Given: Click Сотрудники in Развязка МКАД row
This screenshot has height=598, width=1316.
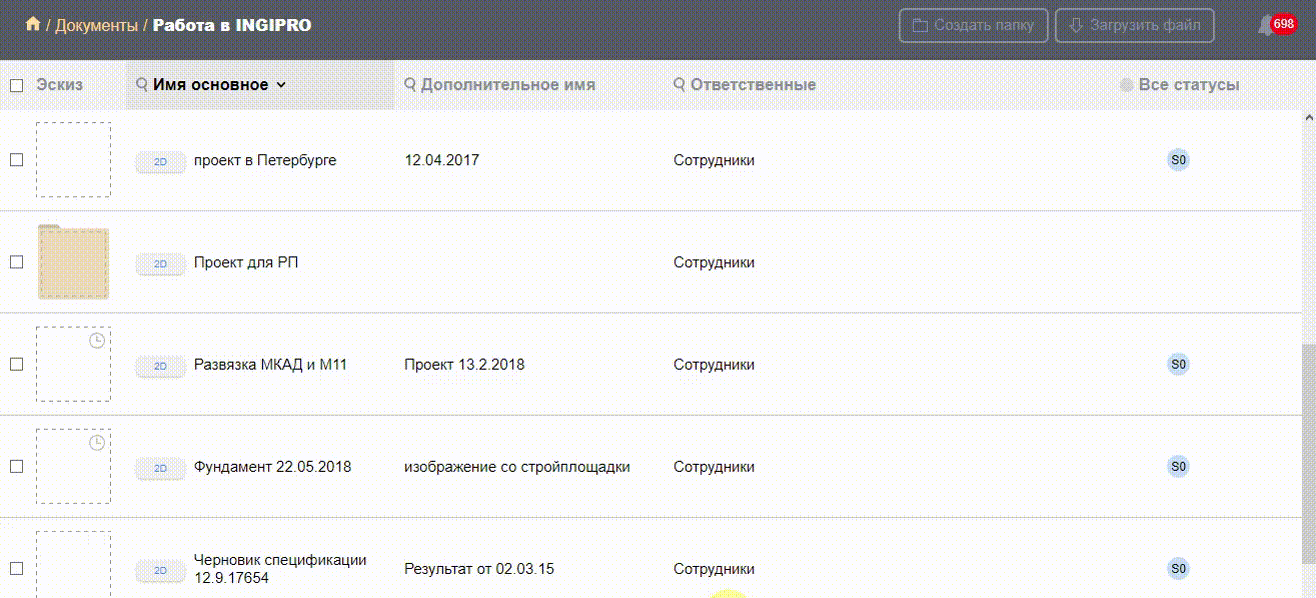Looking at the screenshot, I should click(714, 364).
